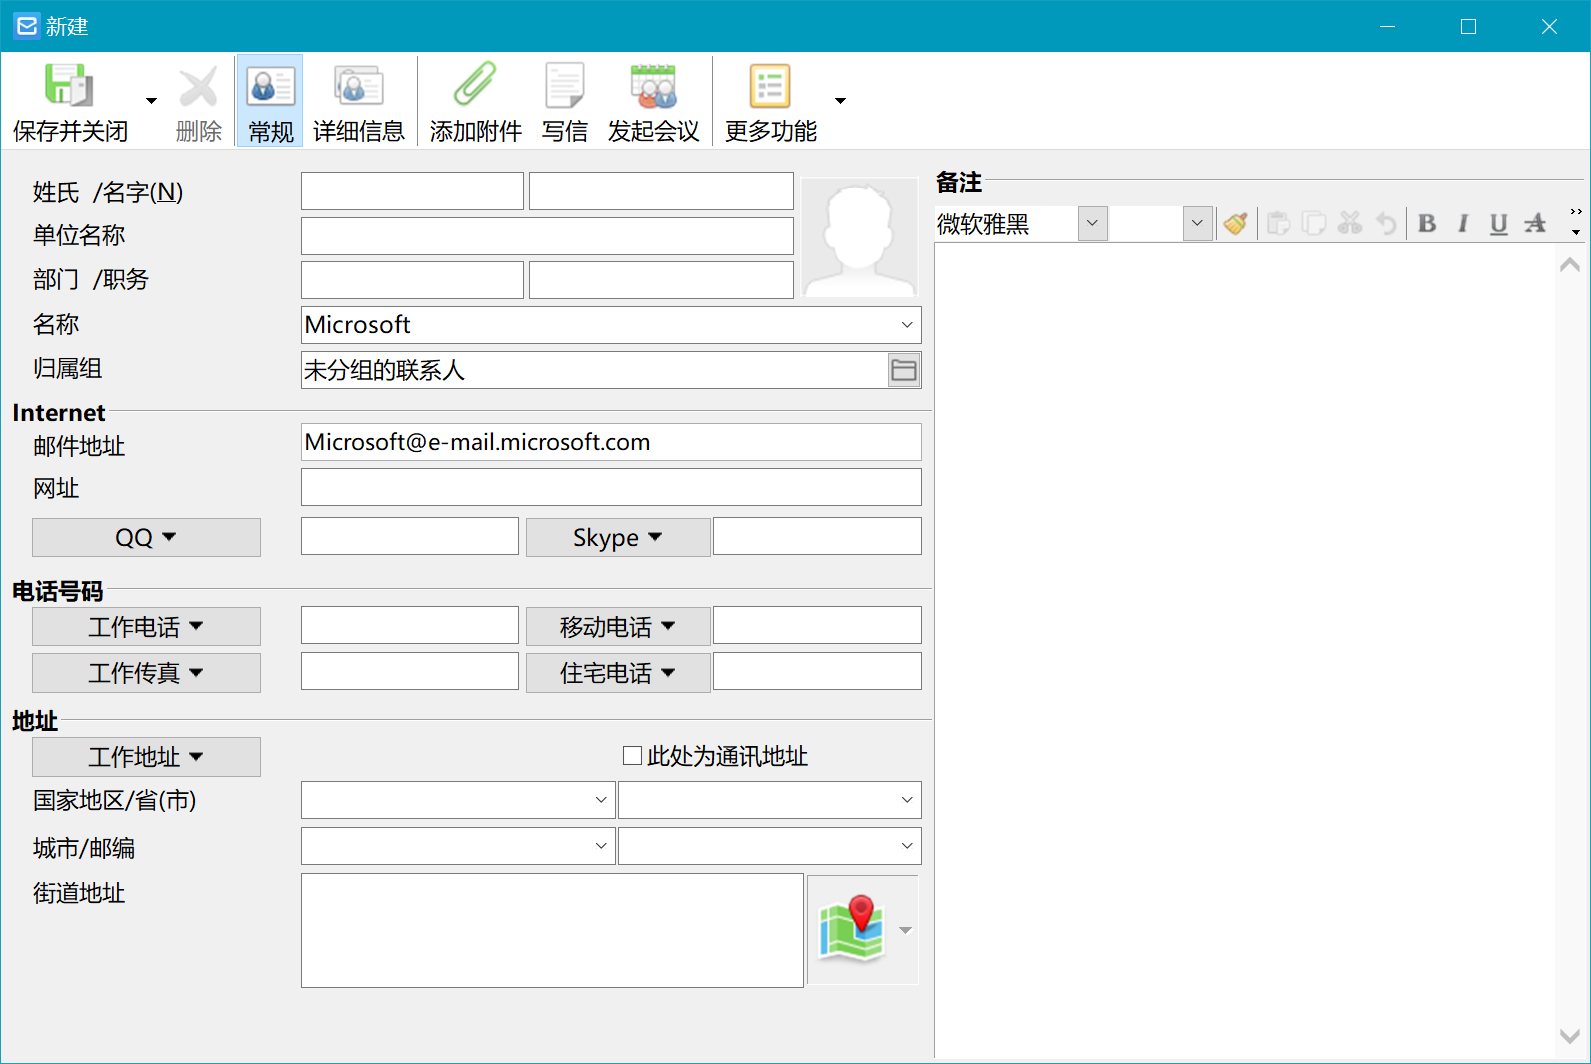Switch to the 详细信息 tab
The image size is (1591, 1064).
pos(358,102)
